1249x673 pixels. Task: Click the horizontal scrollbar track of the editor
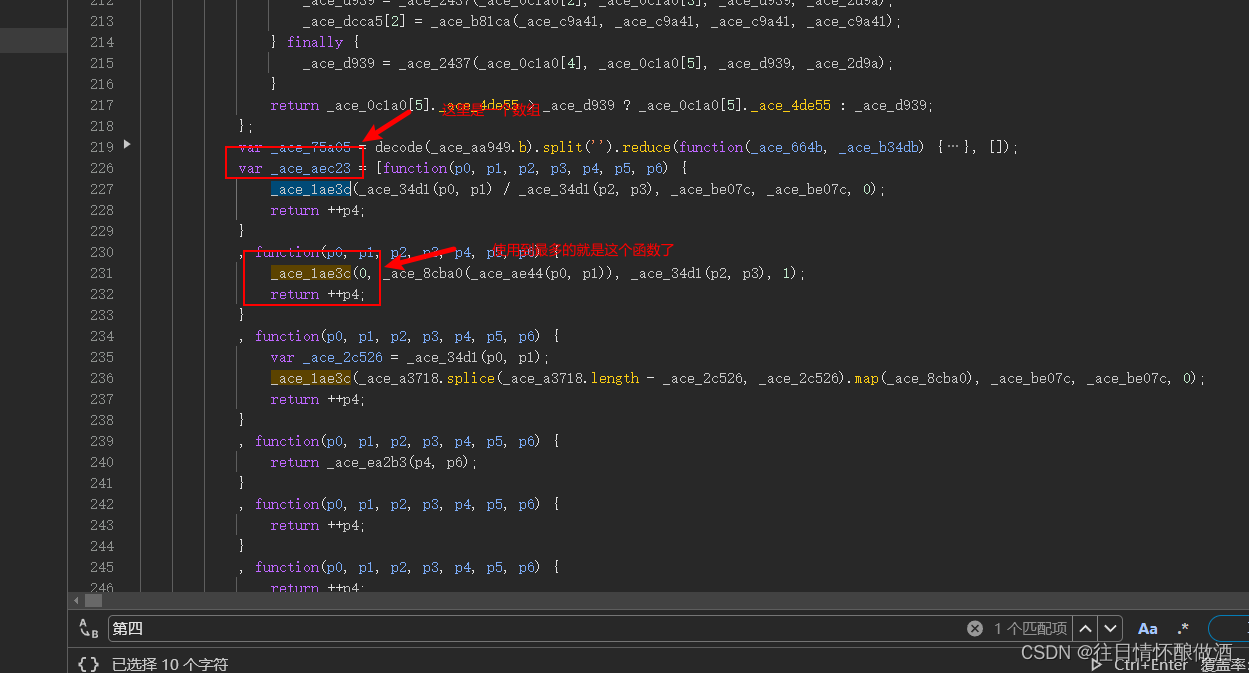click(x=660, y=601)
